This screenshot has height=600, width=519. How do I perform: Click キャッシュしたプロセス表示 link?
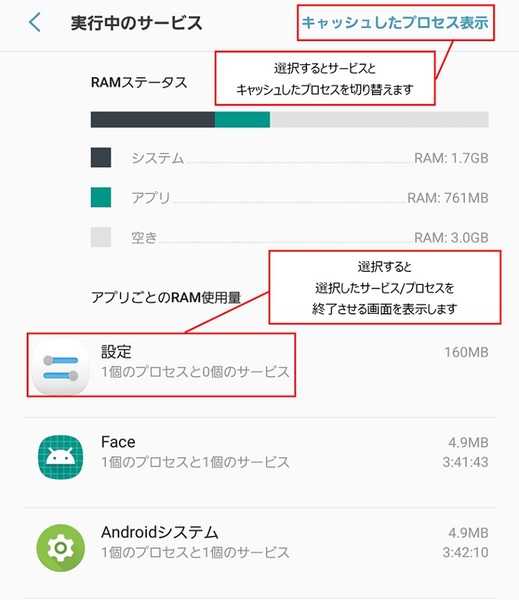coord(395,23)
